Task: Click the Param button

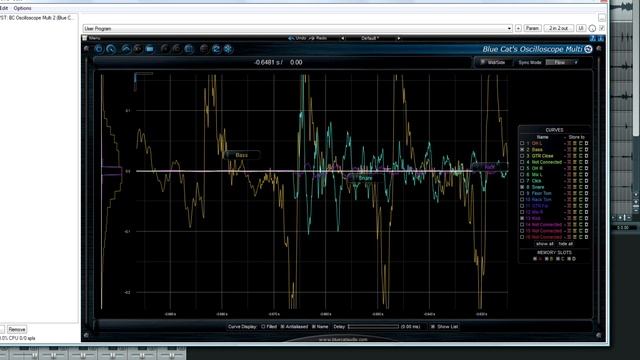Action: (x=532, y=28)
